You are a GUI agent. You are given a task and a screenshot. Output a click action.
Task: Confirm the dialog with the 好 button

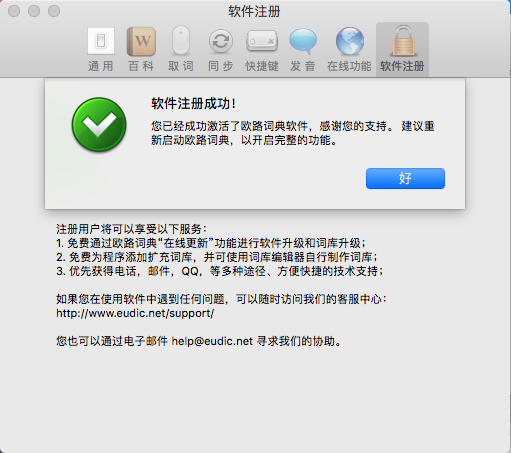point(405,178)
